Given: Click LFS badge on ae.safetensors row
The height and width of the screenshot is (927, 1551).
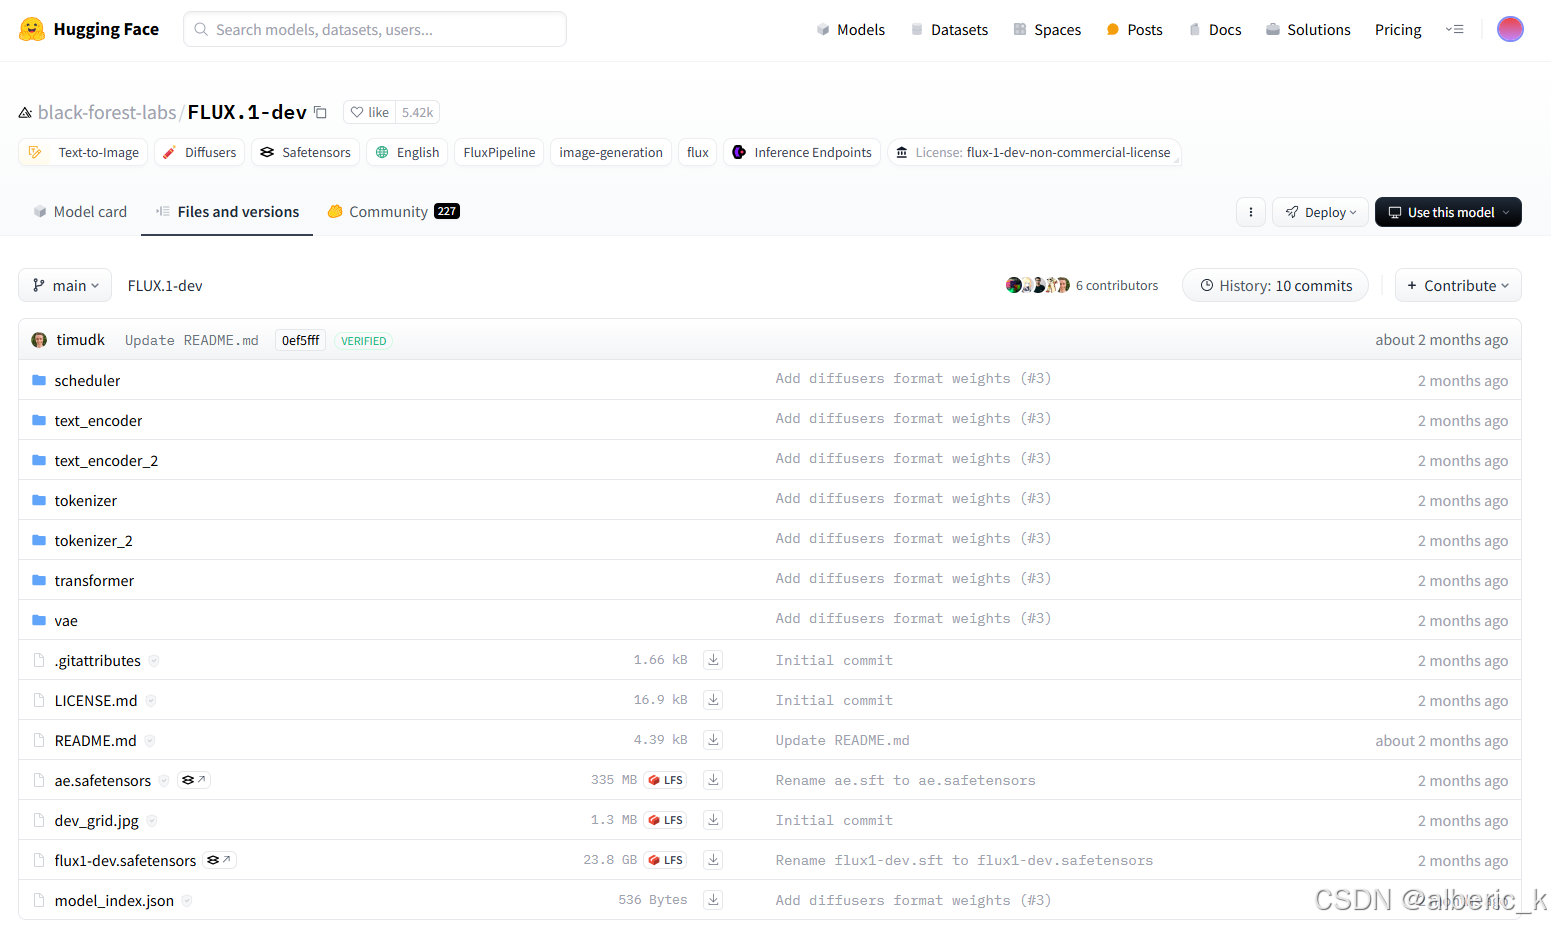Looking at the screenshot, I should (x=666, y=780).
